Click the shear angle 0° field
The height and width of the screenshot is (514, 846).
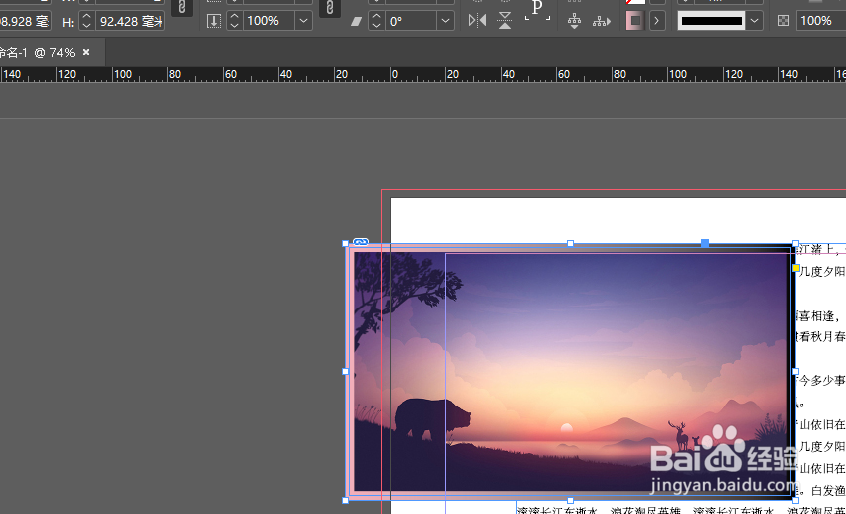(411, 21)
